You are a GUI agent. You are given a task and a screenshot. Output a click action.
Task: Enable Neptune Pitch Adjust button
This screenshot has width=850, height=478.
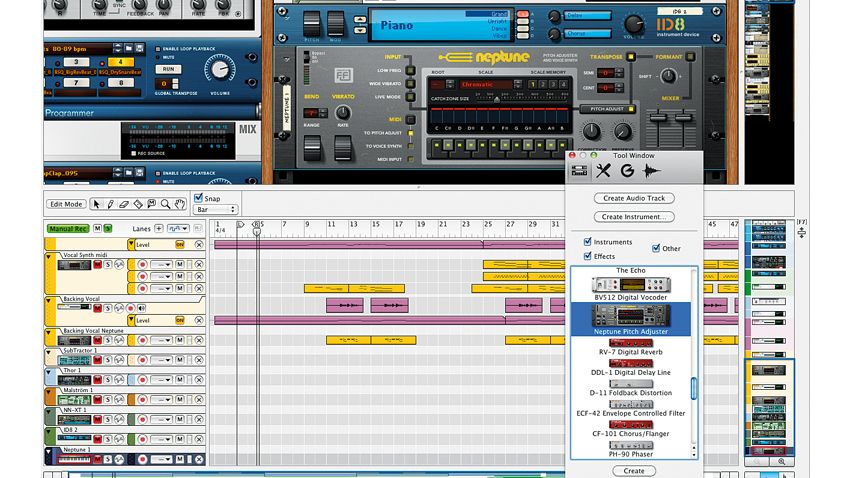coord(607,109)
